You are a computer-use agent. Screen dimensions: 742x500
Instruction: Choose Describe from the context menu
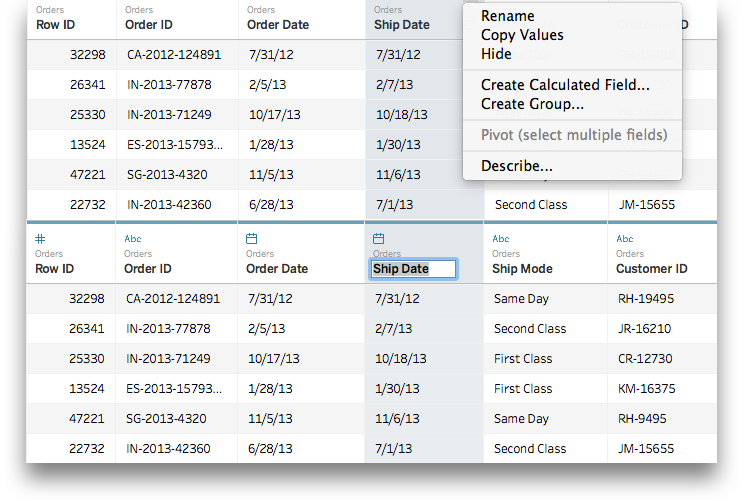point(516,166)
